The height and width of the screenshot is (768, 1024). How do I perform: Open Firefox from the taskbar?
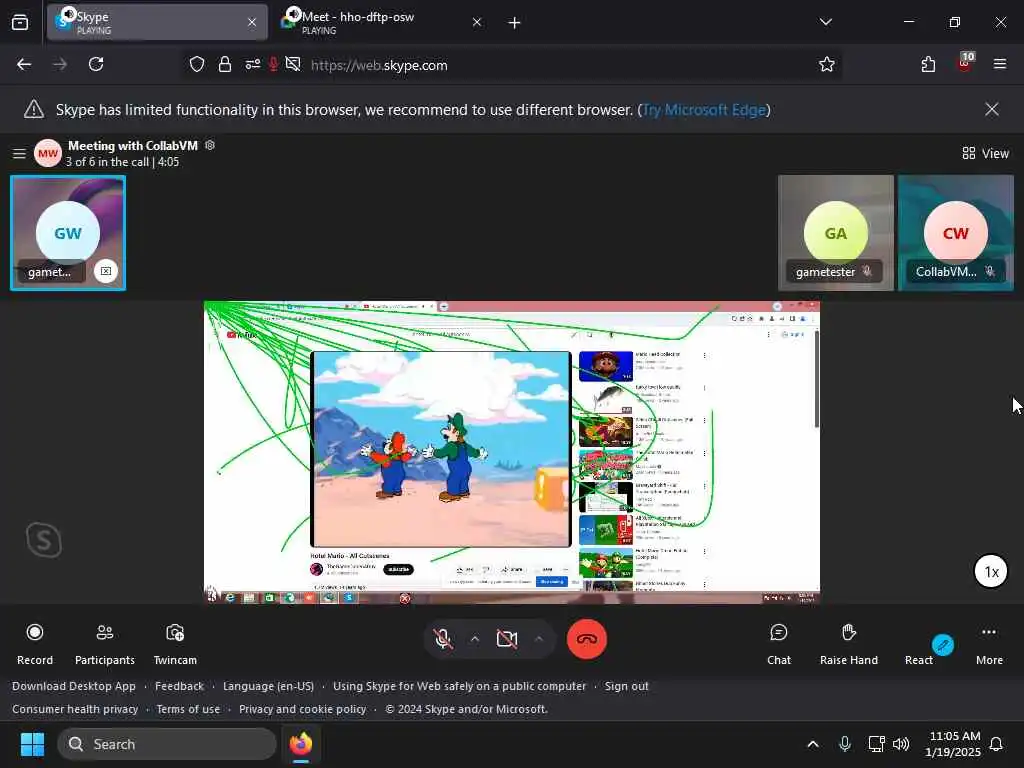point(301,744)
